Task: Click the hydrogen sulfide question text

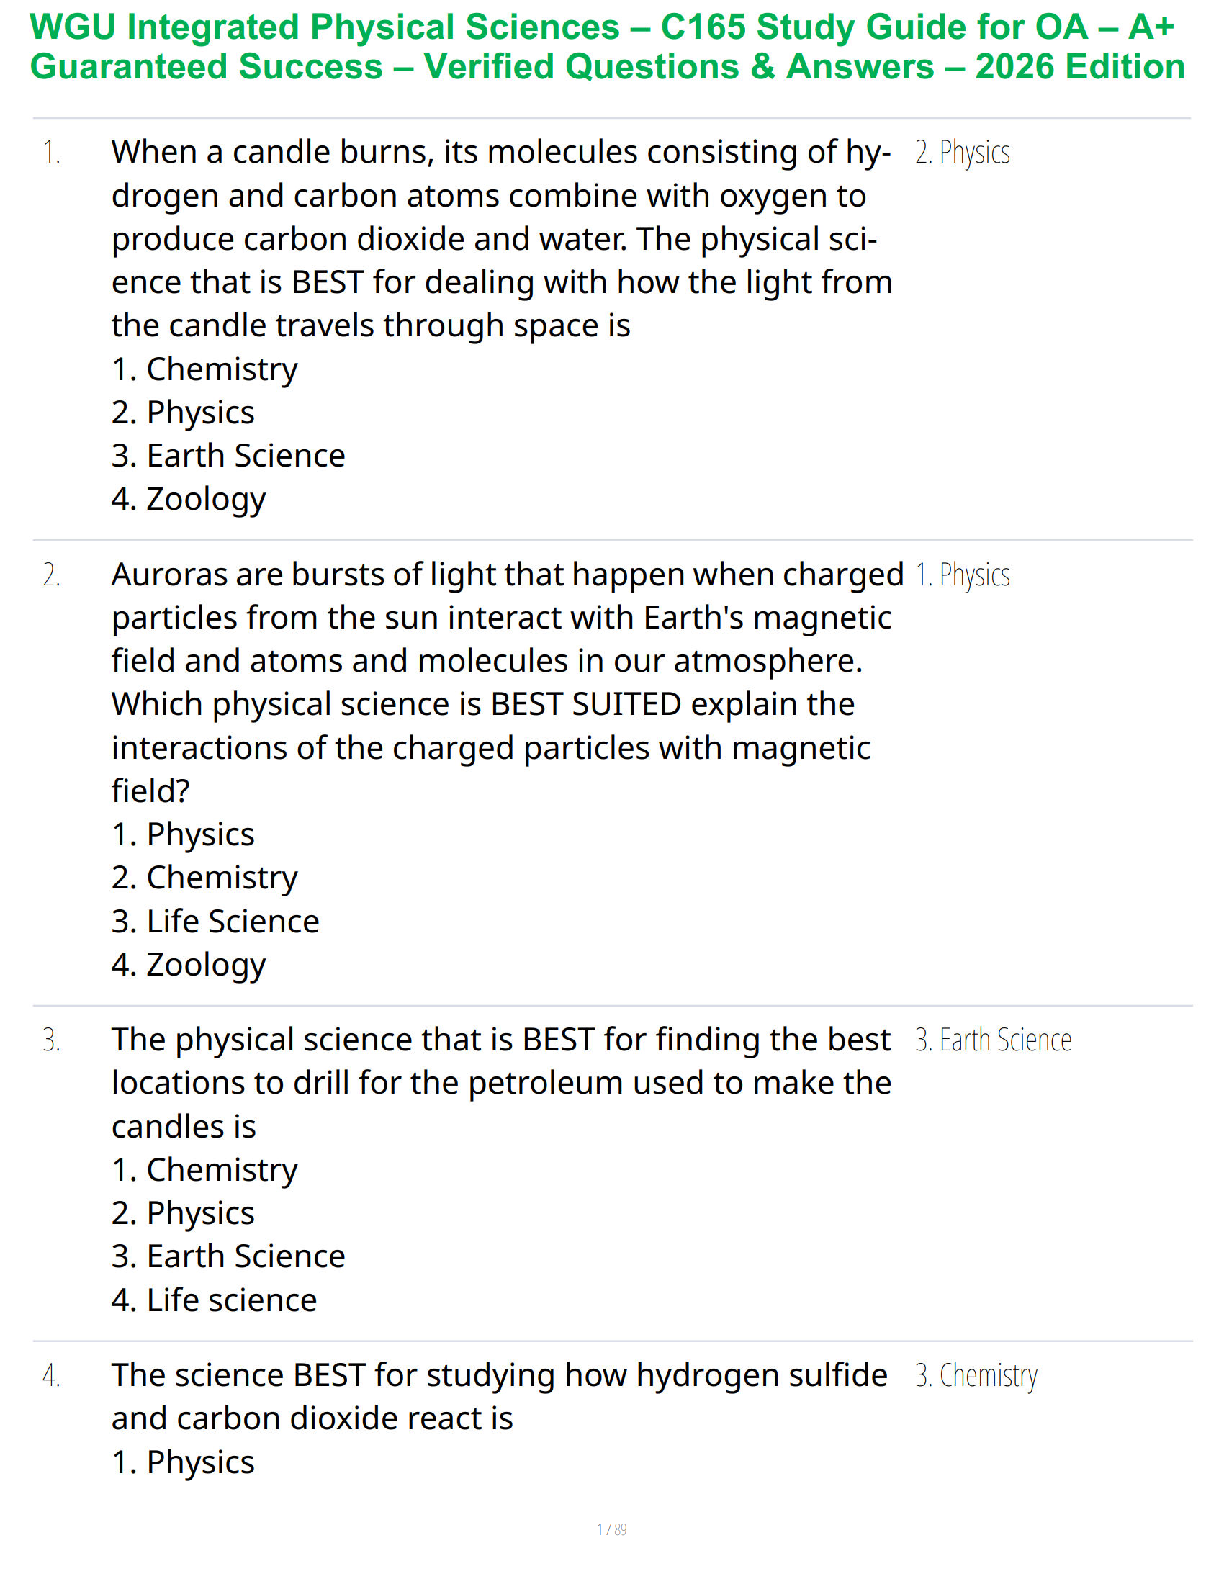Action: click(498, 1397)
